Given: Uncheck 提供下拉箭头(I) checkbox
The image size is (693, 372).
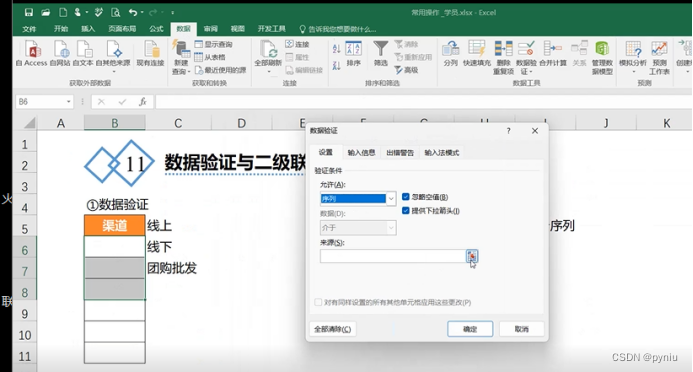Looking at the screenshot, I should 405,211.
